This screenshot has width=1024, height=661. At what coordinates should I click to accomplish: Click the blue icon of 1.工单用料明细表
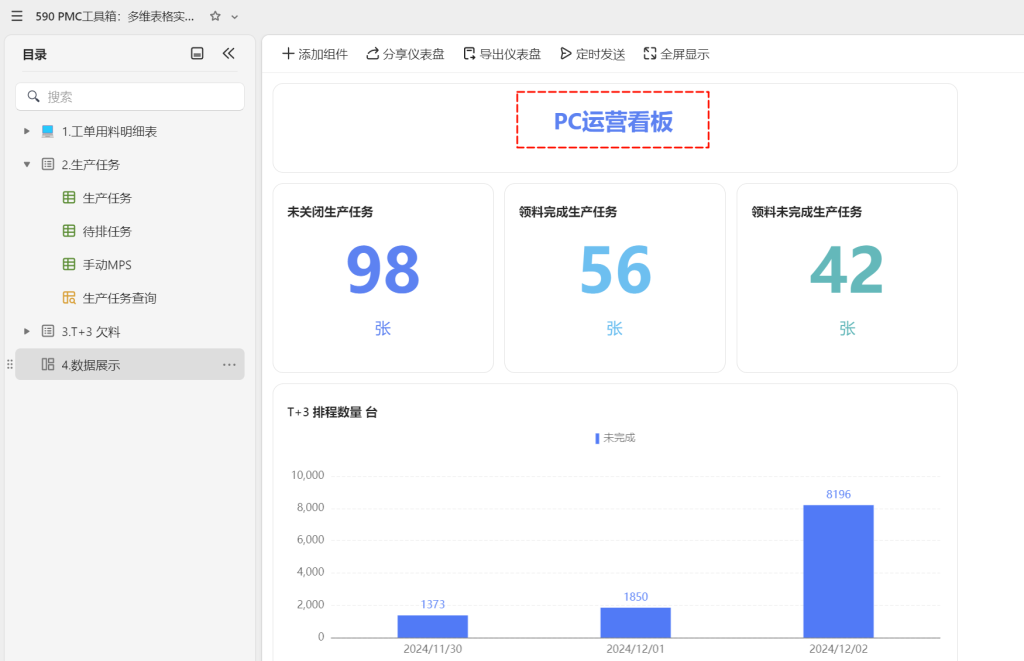48,131
